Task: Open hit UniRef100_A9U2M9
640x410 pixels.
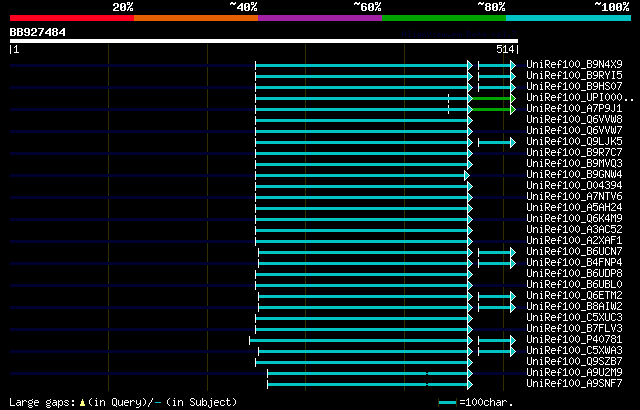Action: [x=574, y=373]
